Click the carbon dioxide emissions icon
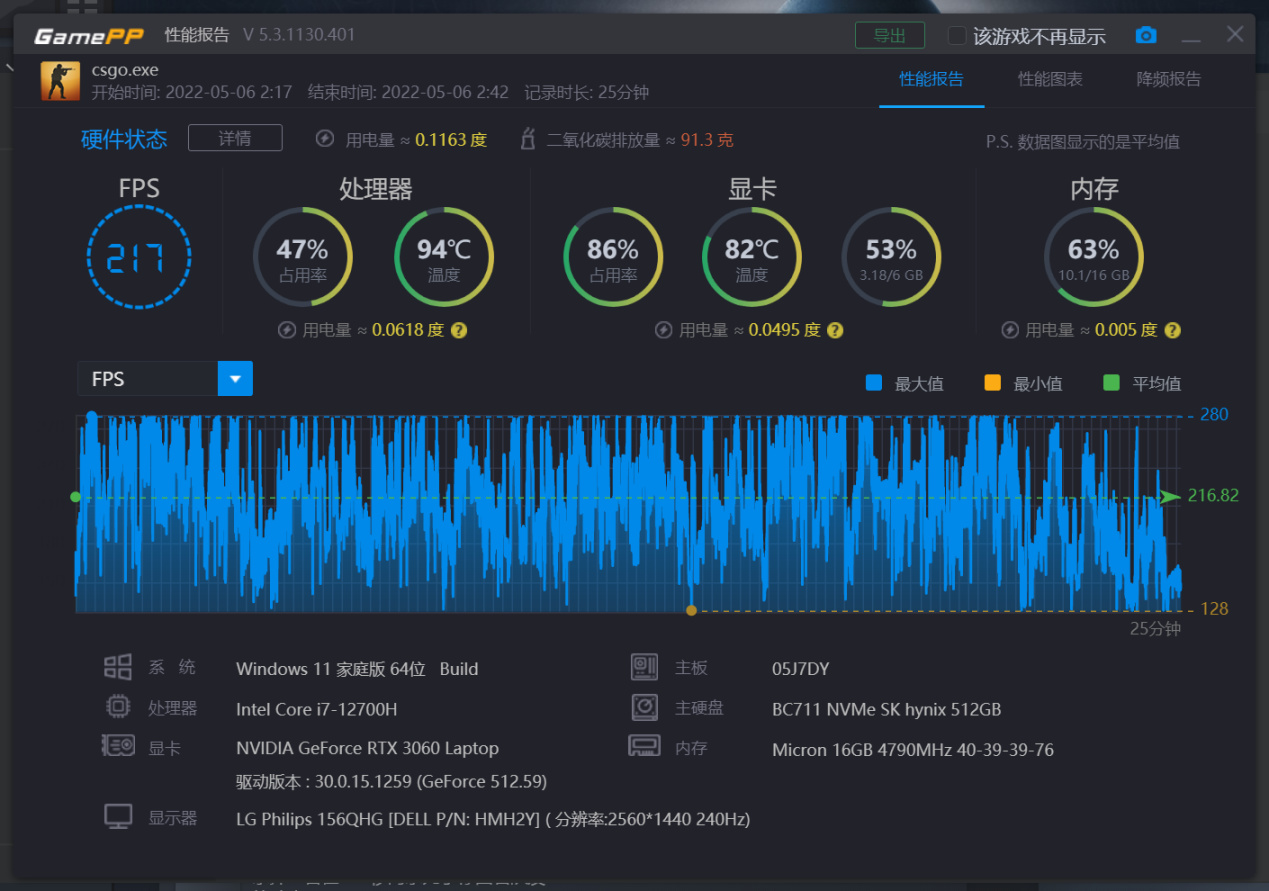This screenshot has width=1269, height=891. [527, 139]
